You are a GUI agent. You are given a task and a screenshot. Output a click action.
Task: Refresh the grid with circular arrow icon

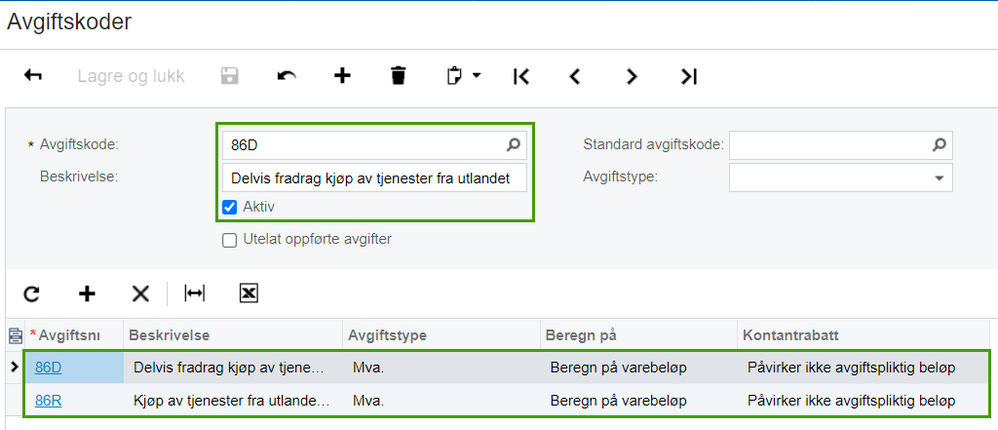(x=32, y=293)
